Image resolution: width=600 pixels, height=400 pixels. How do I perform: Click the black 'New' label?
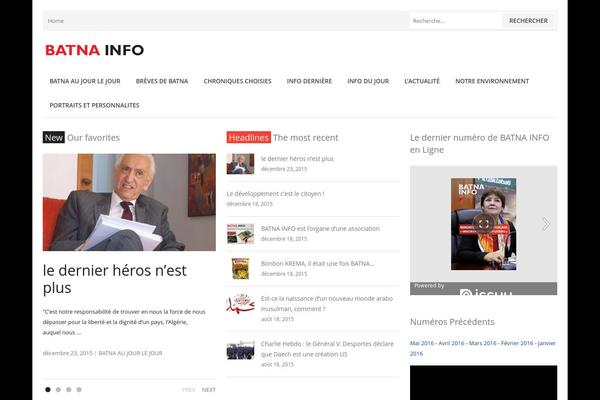pyautogui.click(x=54, y=137)
